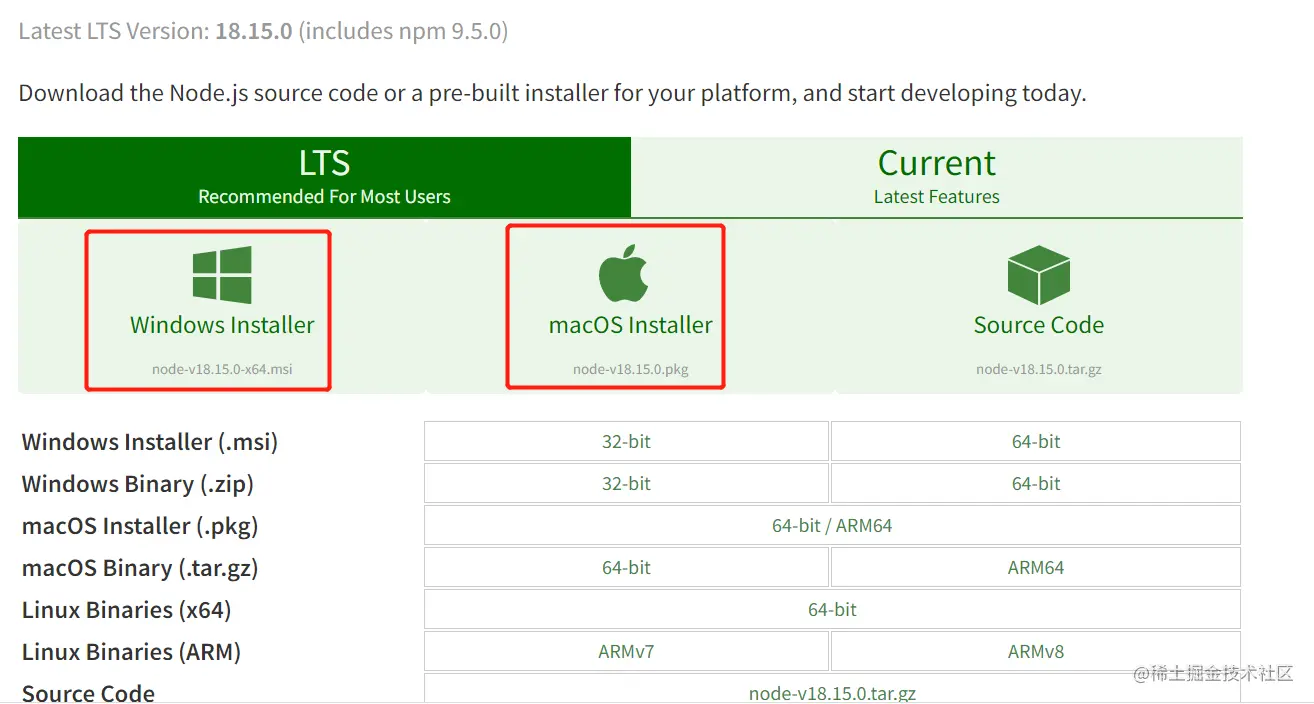Select 64-bit Windows Installer (.msi)
The width and height of the screenshot is (1314, 704).
(x=1036, y=441)
